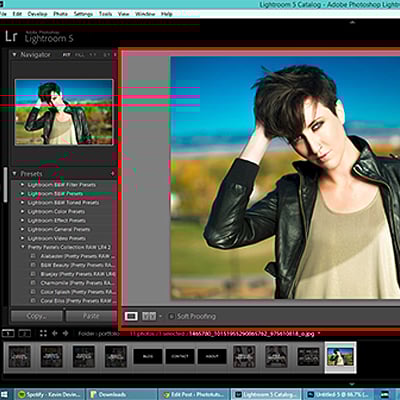Screen dimensions: 400x400
Task: Set Navigator zoom to 1:1
Action: tap(93, 55)
